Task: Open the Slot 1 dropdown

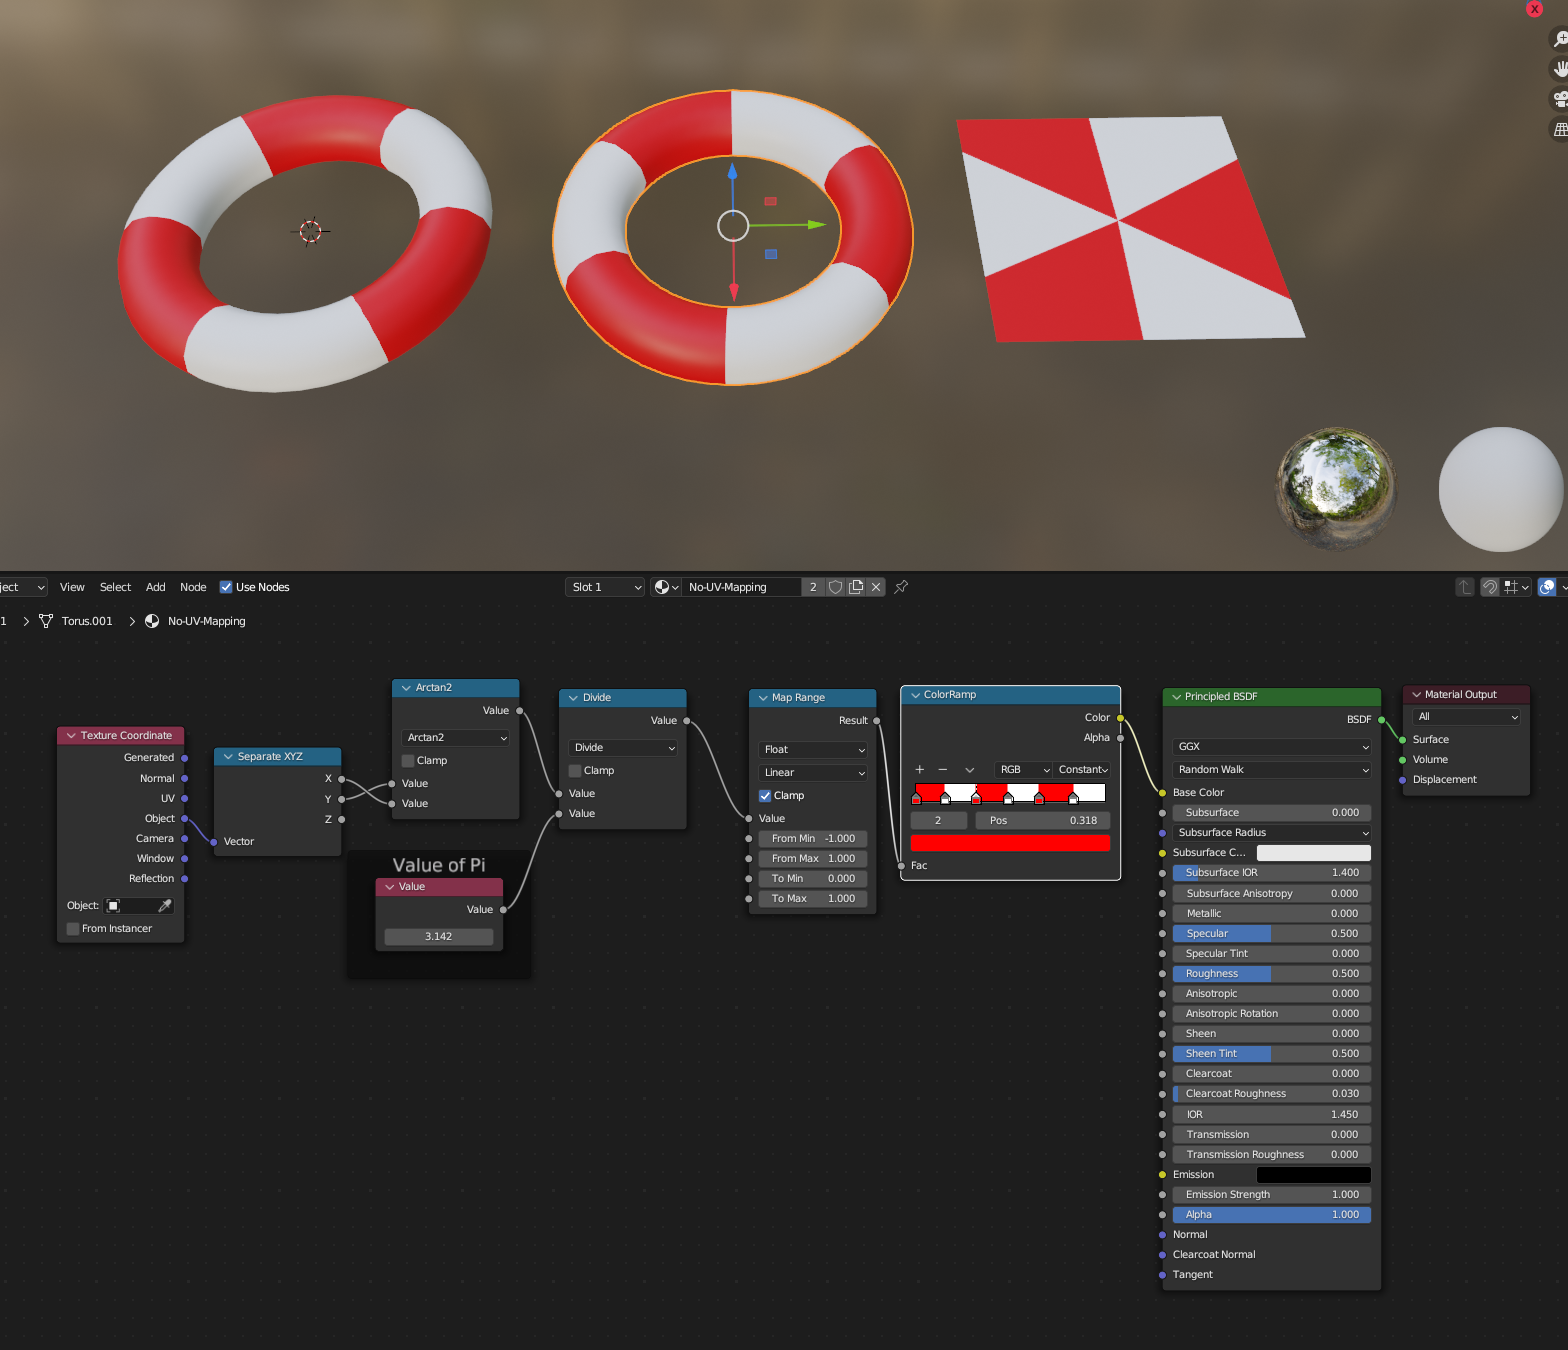Action: [x=605, y=587]
